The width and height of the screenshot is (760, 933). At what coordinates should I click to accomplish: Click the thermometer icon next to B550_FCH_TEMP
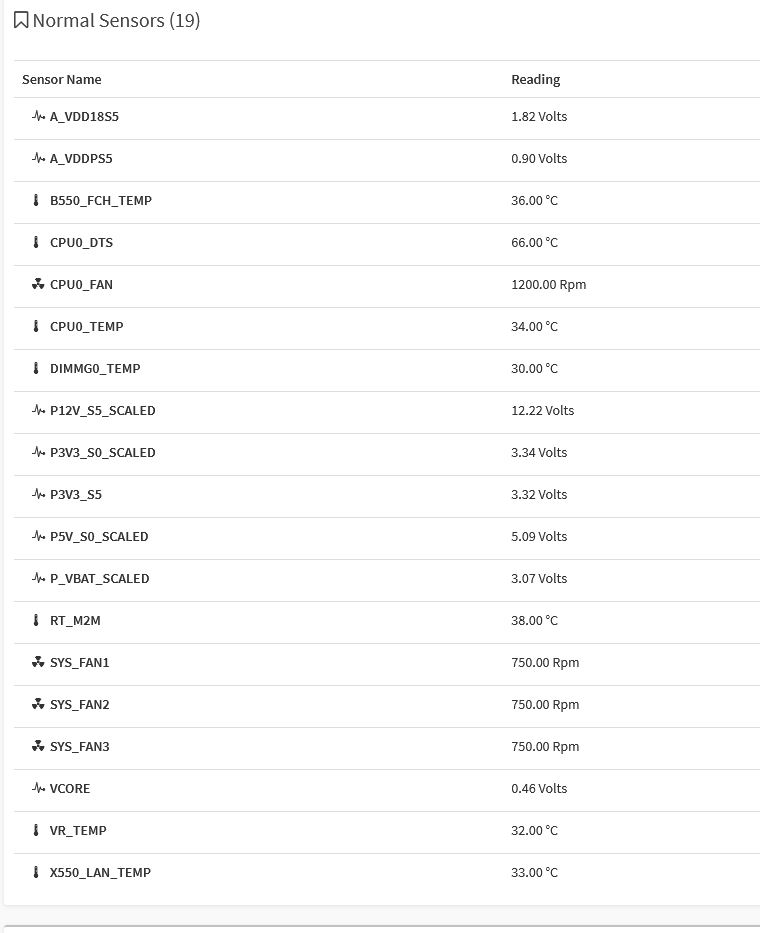tap(38, 201)
